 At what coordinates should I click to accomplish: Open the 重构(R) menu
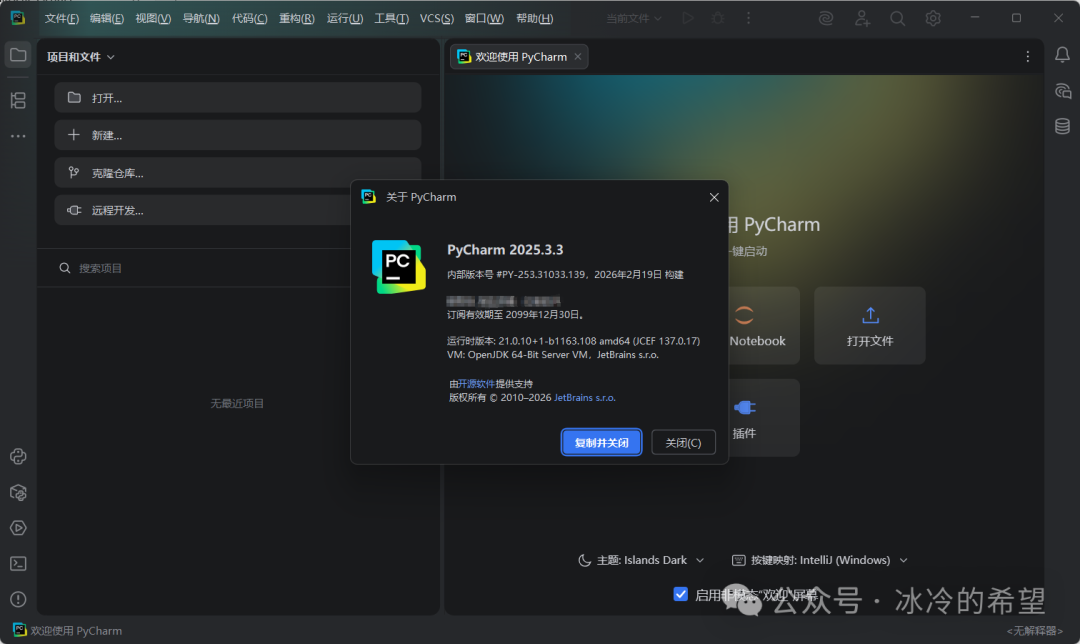coord(296,18)
